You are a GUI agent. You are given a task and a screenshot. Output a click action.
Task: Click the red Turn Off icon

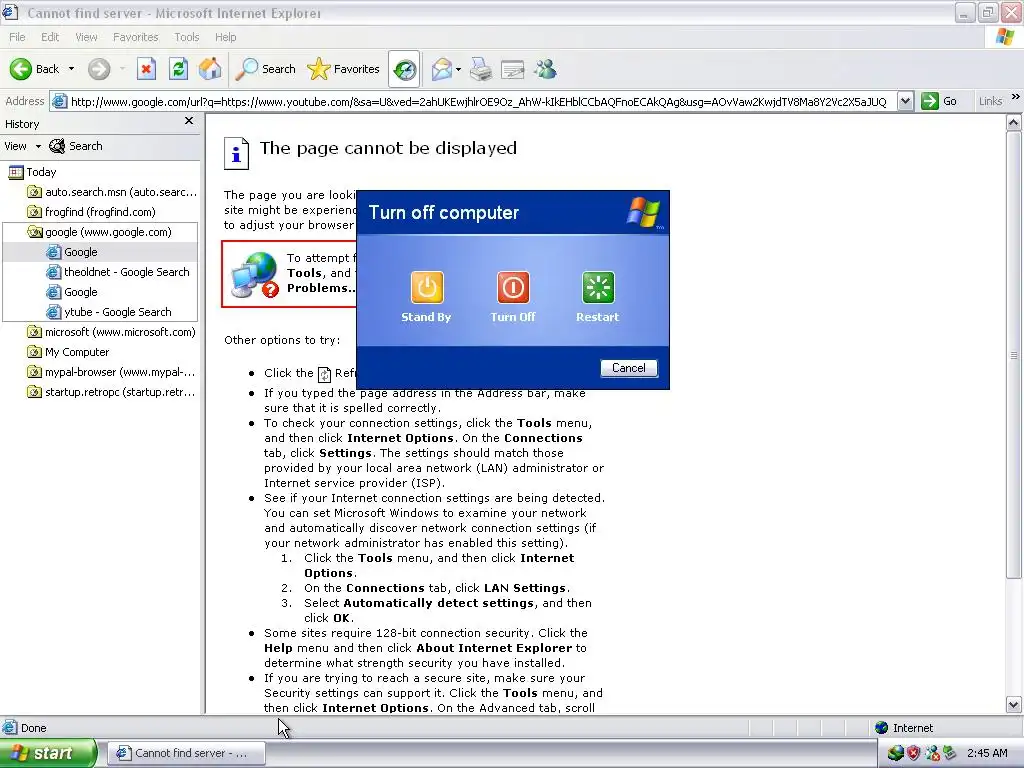513,287
